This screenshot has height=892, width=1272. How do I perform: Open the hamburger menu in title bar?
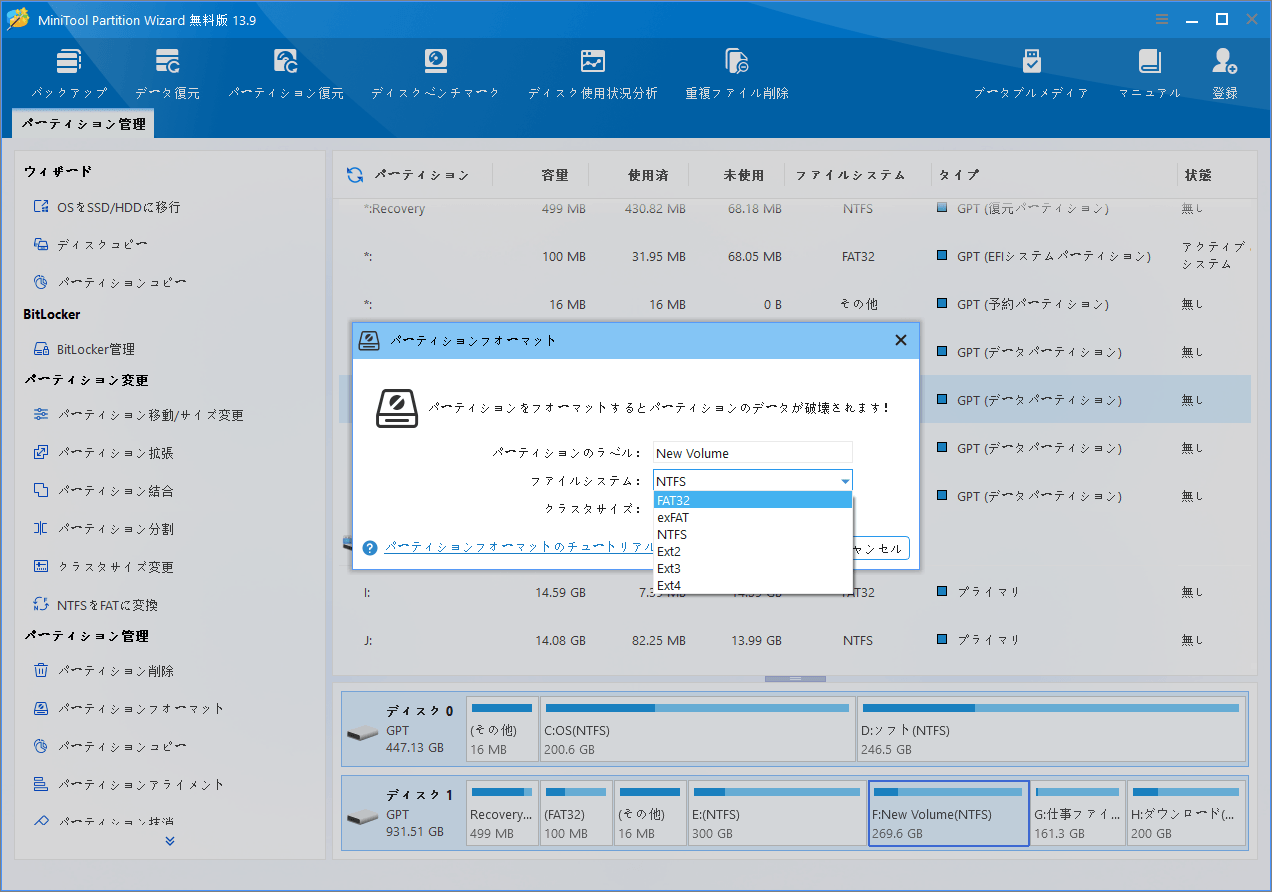point(1162,19)
